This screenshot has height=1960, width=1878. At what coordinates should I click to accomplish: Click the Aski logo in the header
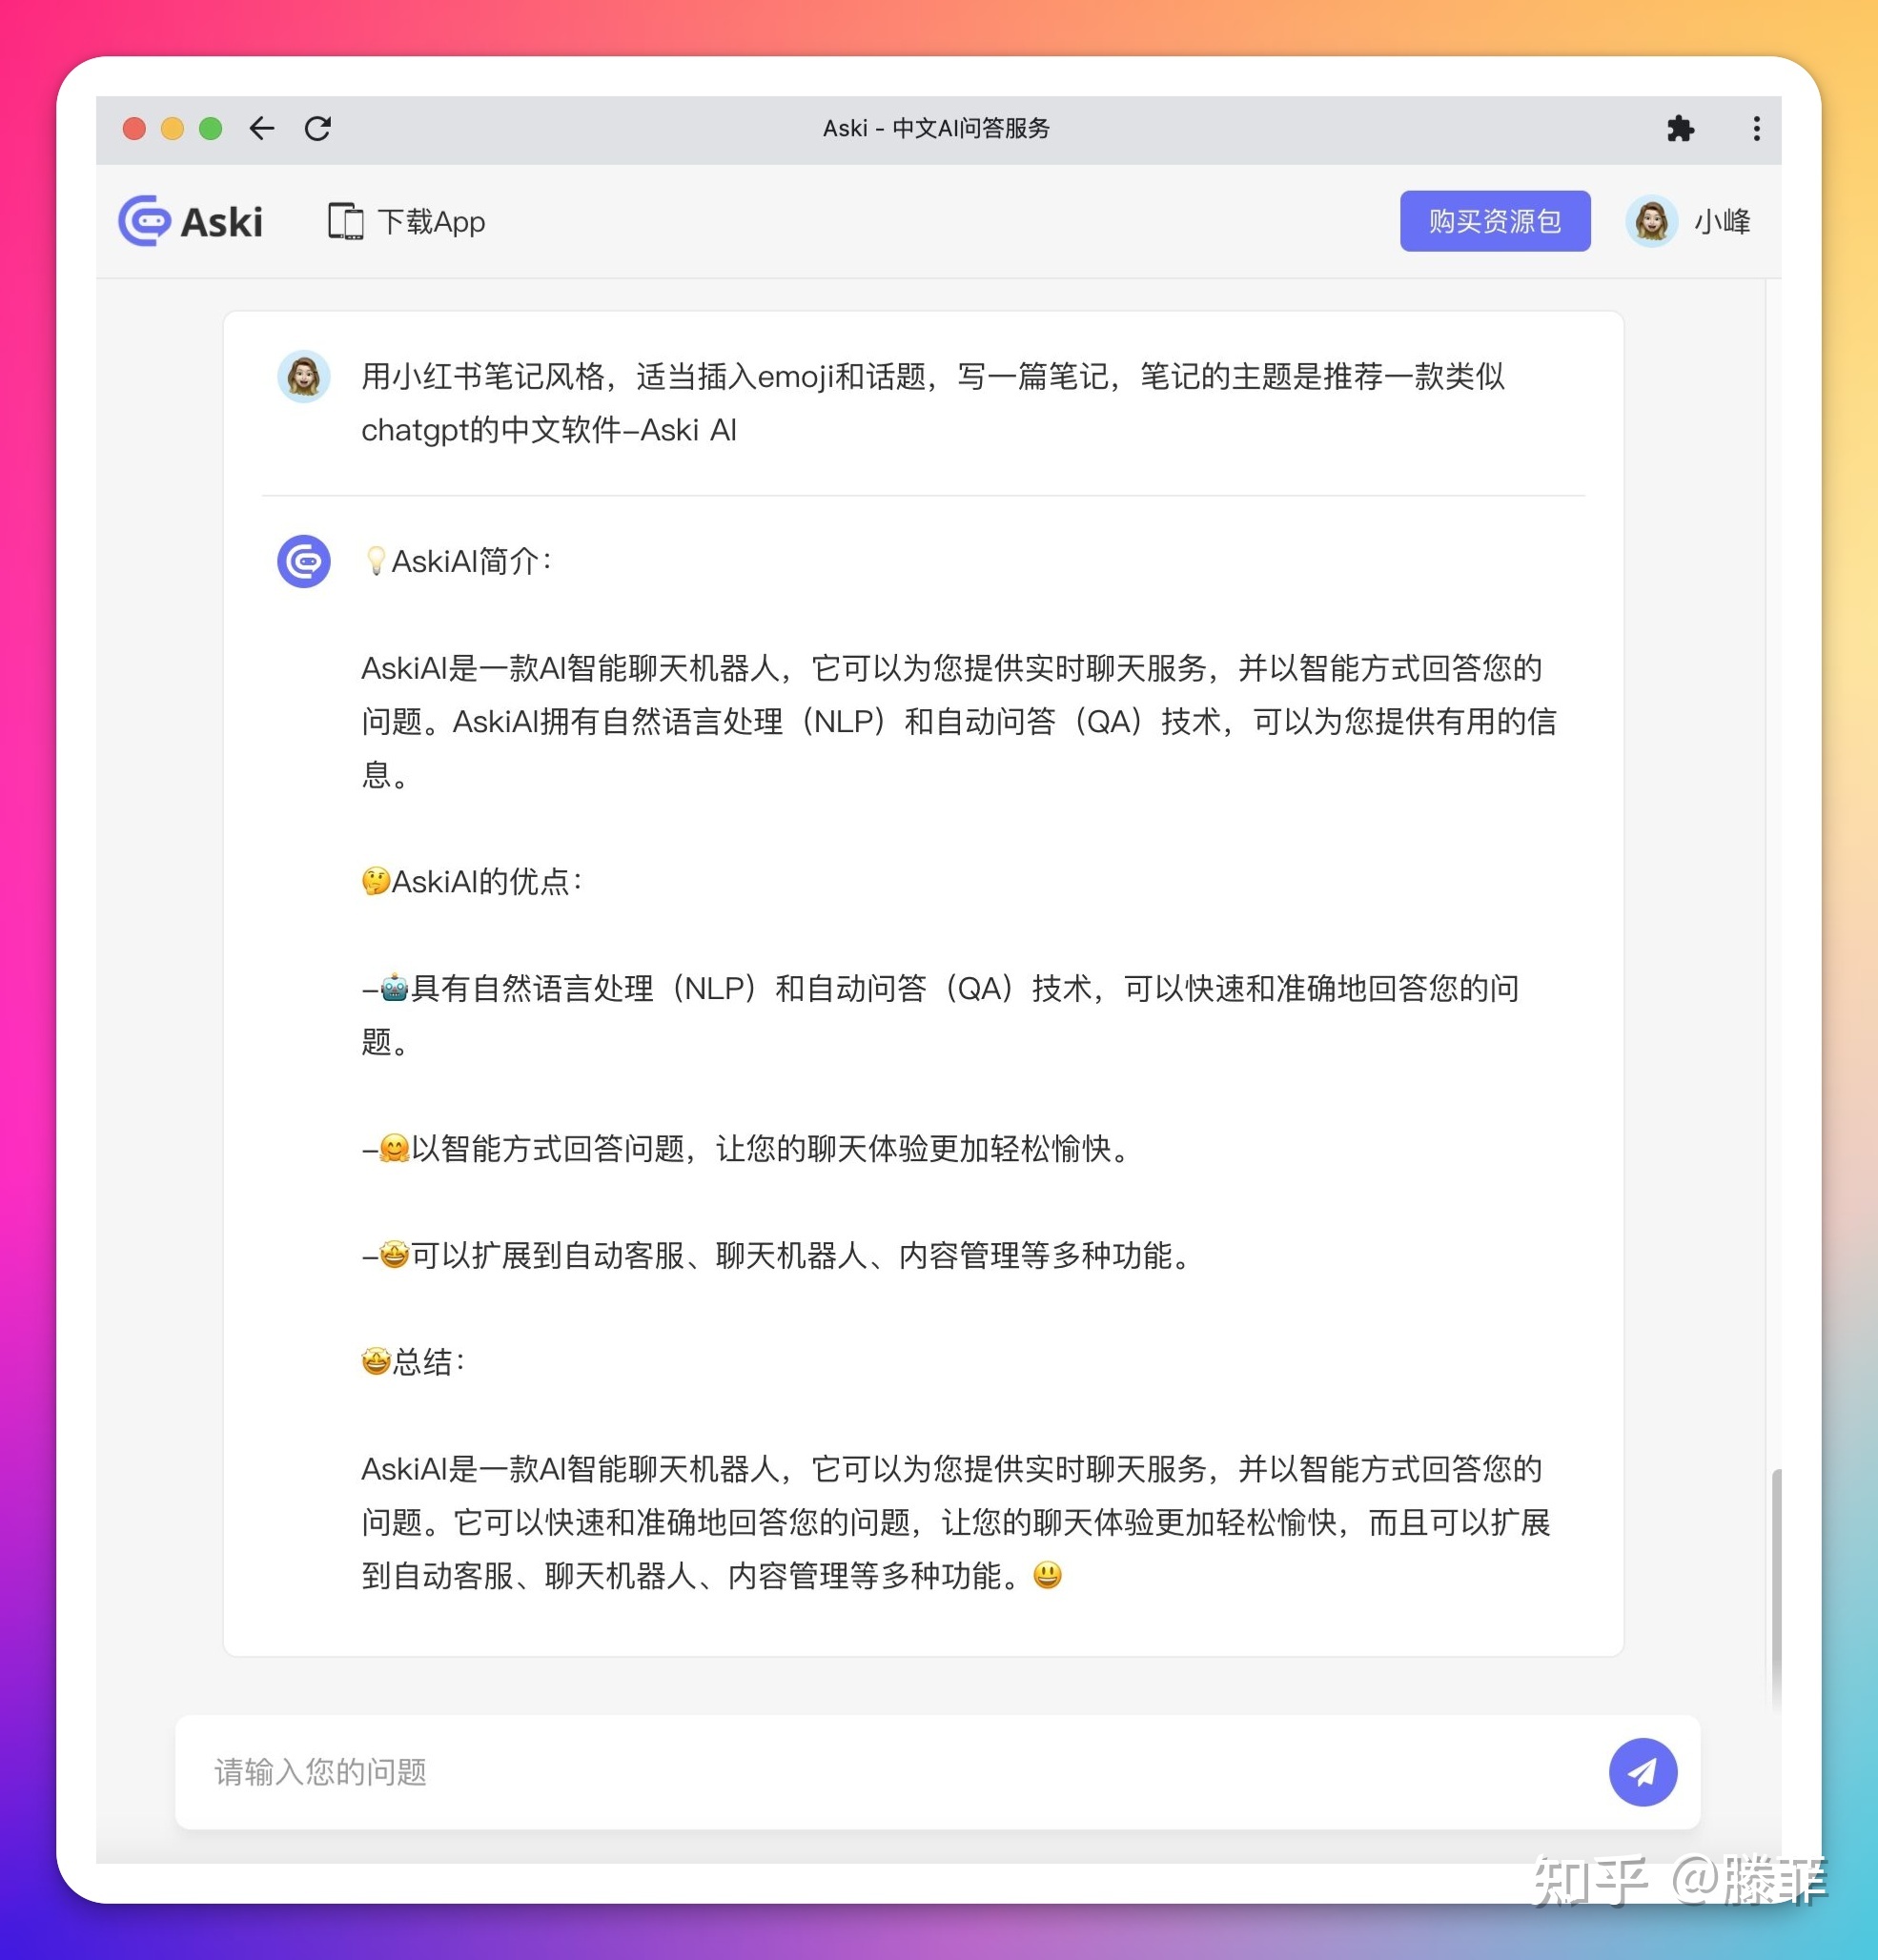pos(190,221)
